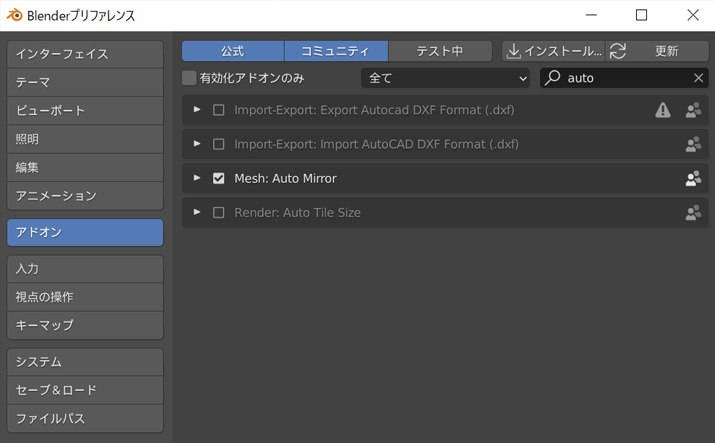Image resolution: width=715 pixels, height=443 pixels.
Task: Open the 入力 preferences section
Action: [85, 269]
